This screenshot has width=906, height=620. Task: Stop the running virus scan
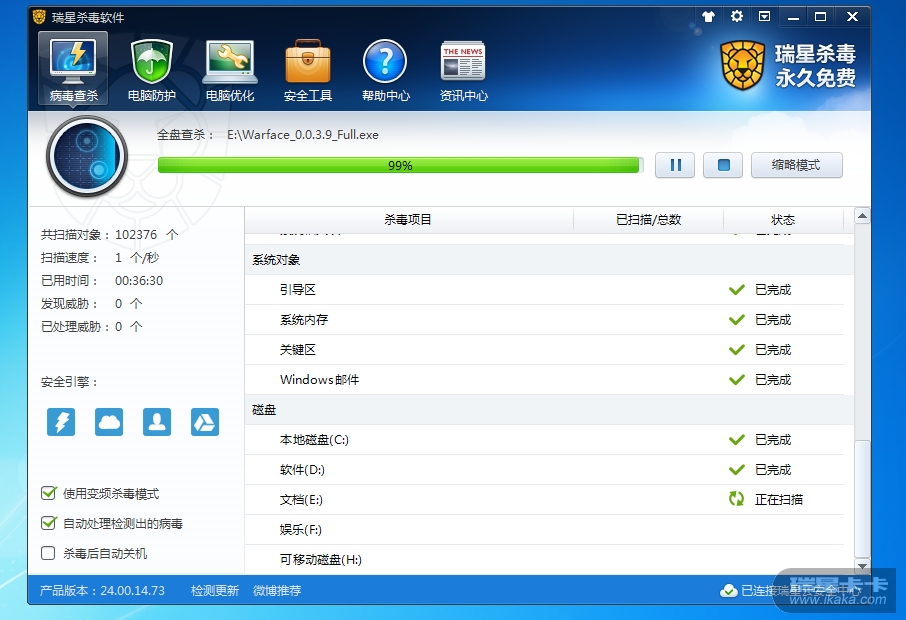723,165
